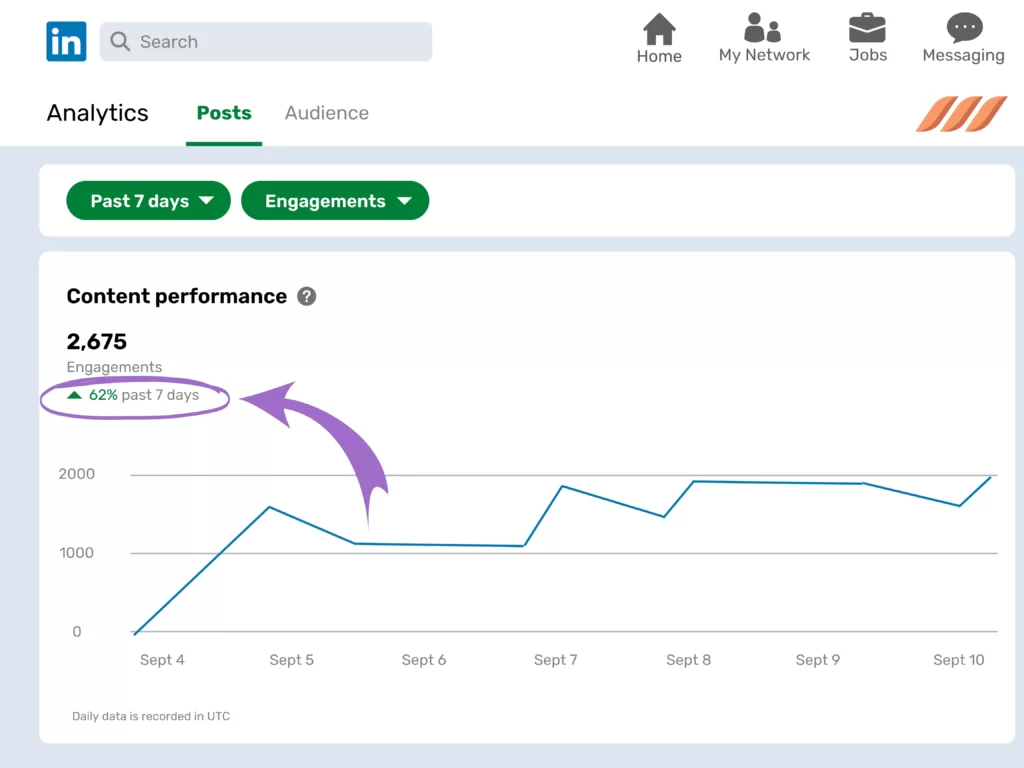Open Messaging
The width and height of the screenshot is (1024, 768).
962,28
